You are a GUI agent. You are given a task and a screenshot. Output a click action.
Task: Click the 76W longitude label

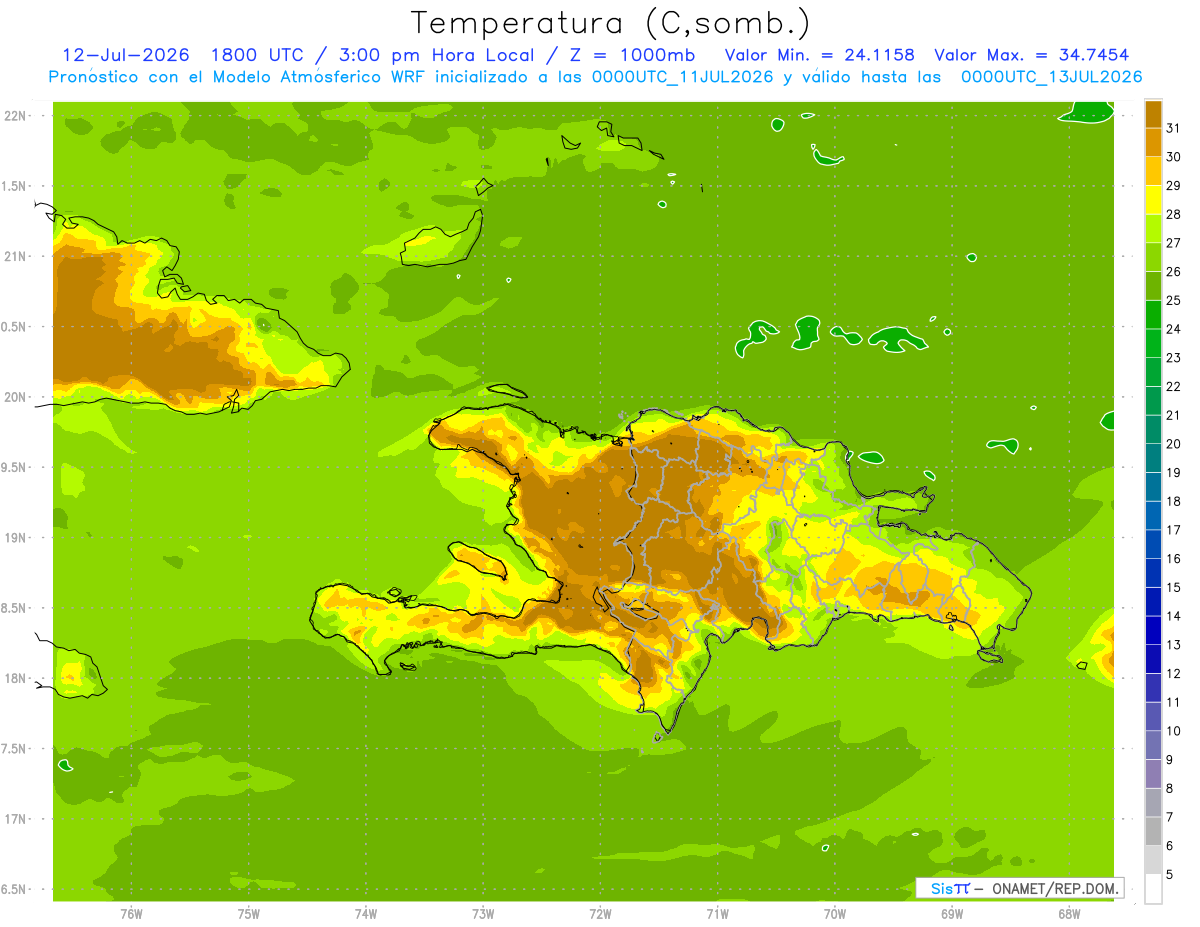131,914
